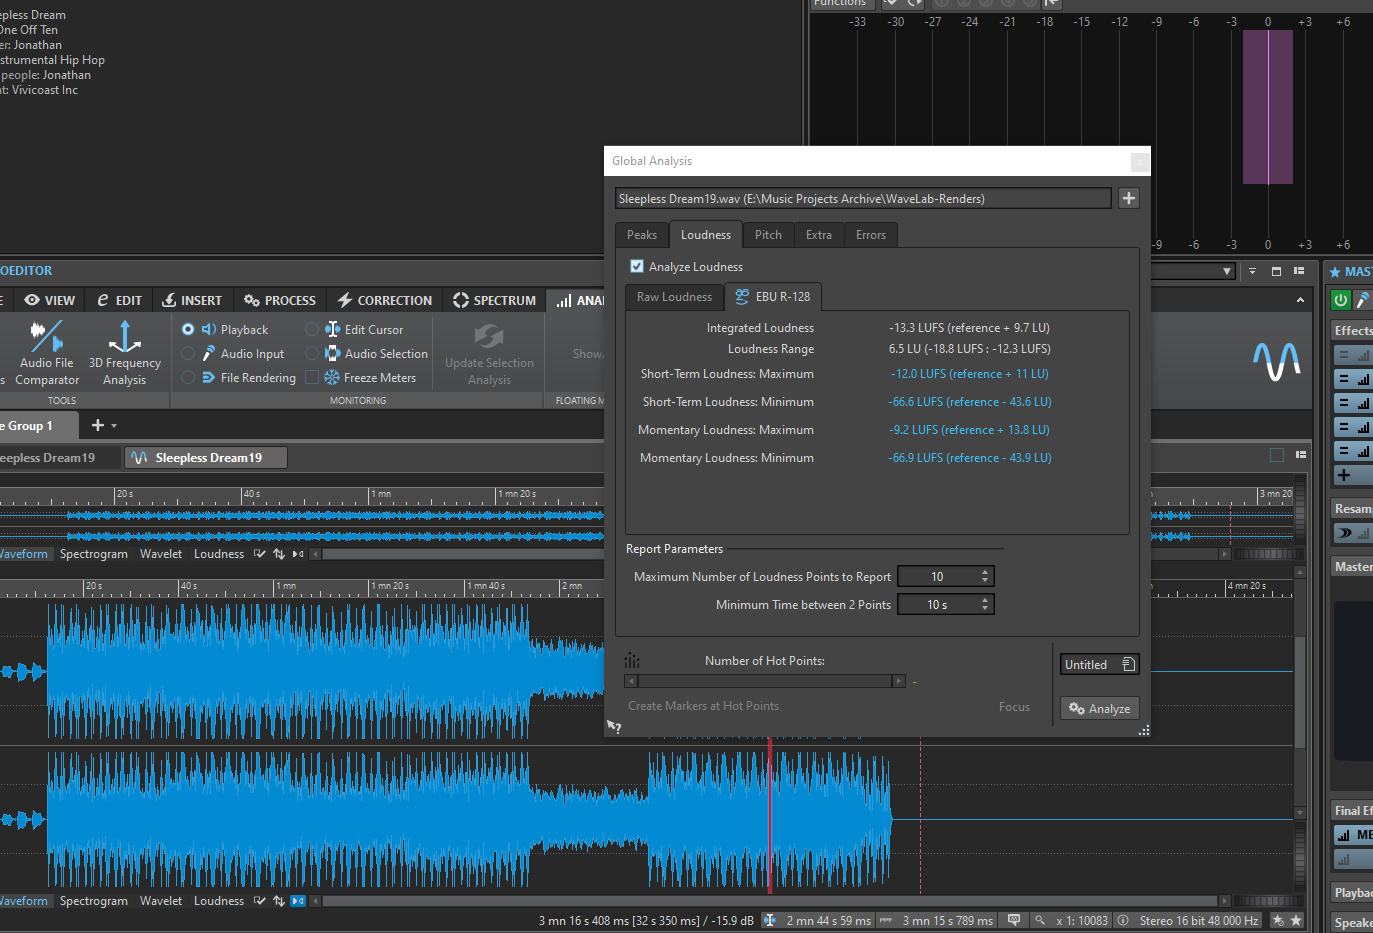This screenshot has height=933, width=1373.
Task: Click the help question mark in Global Analysis
Action: 615,727
